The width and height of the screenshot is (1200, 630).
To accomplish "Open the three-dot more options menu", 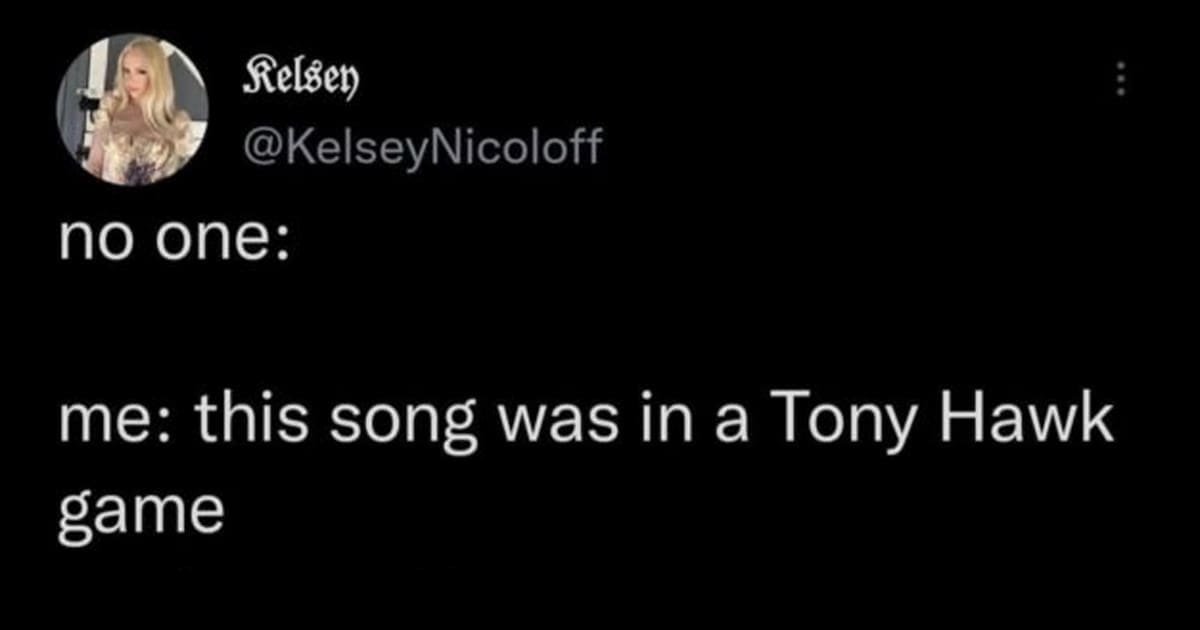I will point(1122,79).
